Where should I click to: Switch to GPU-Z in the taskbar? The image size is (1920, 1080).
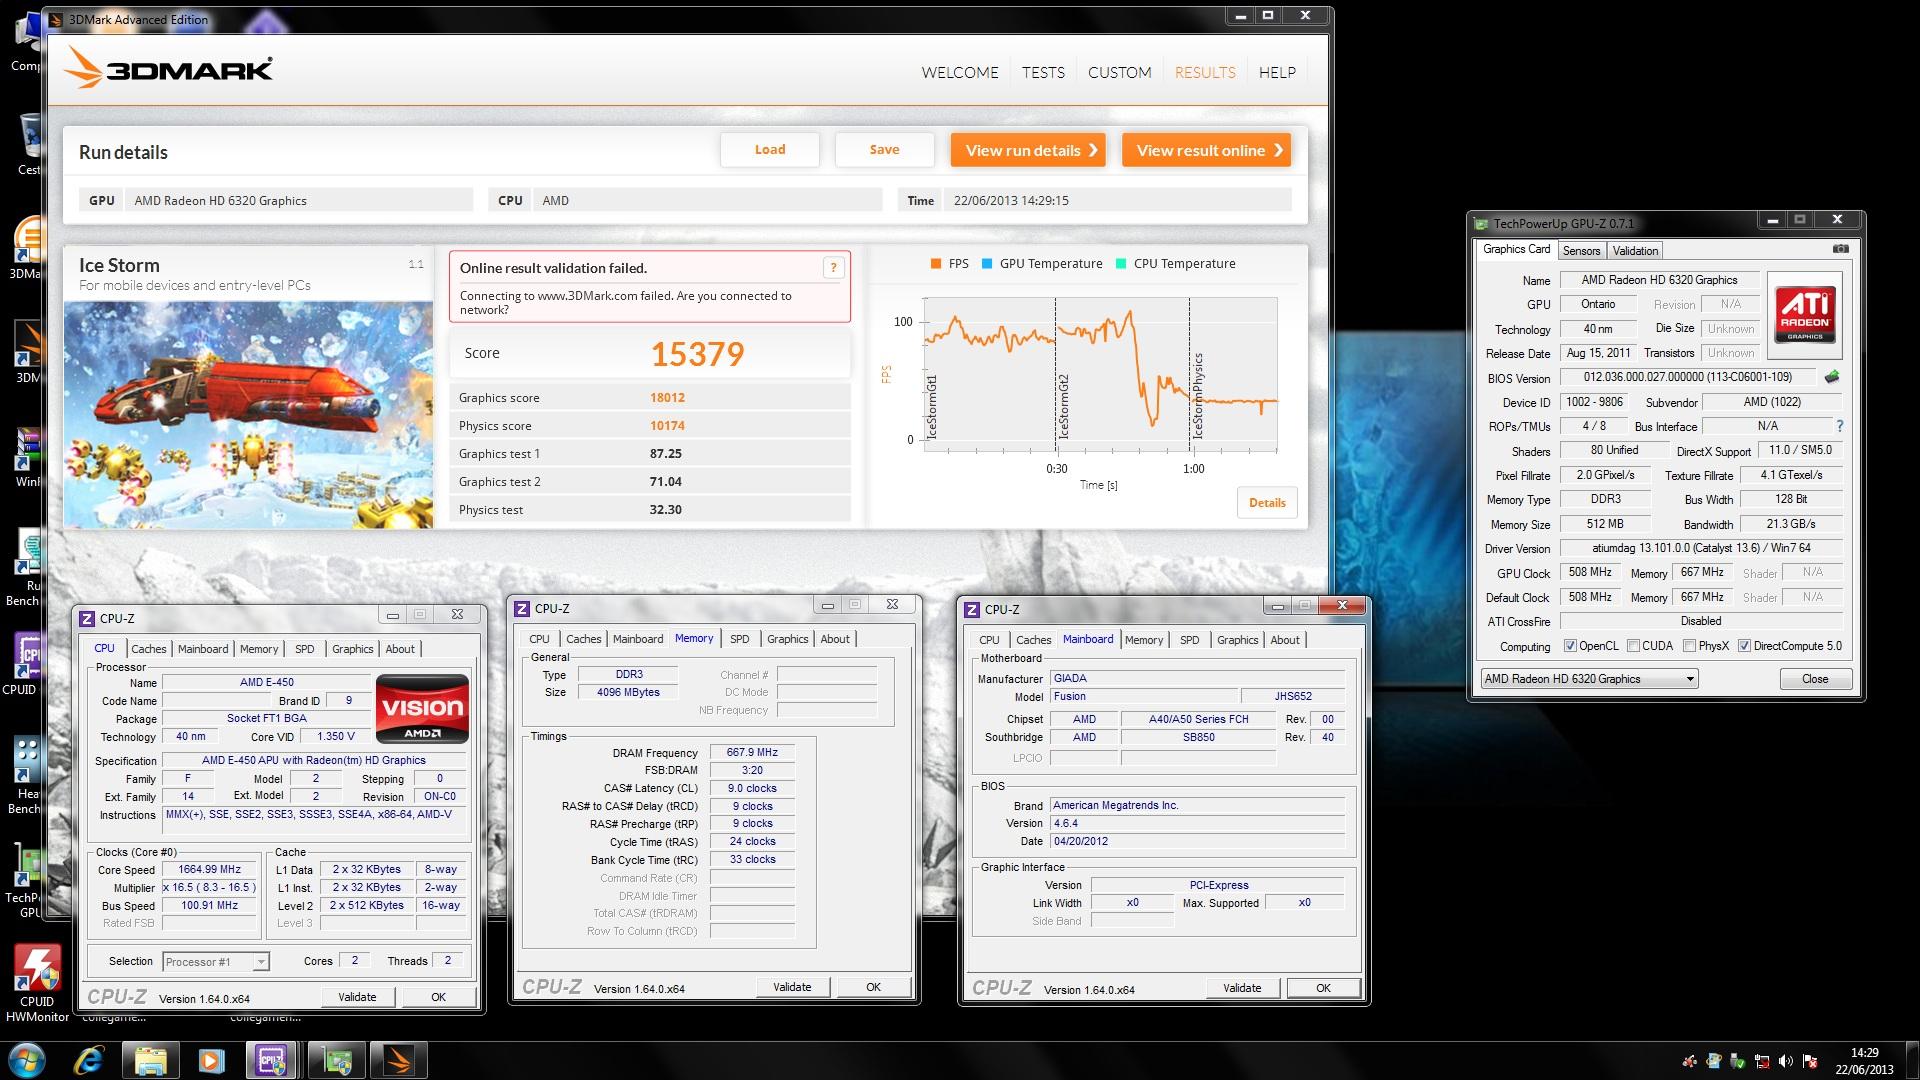(x=337, y=1060)
